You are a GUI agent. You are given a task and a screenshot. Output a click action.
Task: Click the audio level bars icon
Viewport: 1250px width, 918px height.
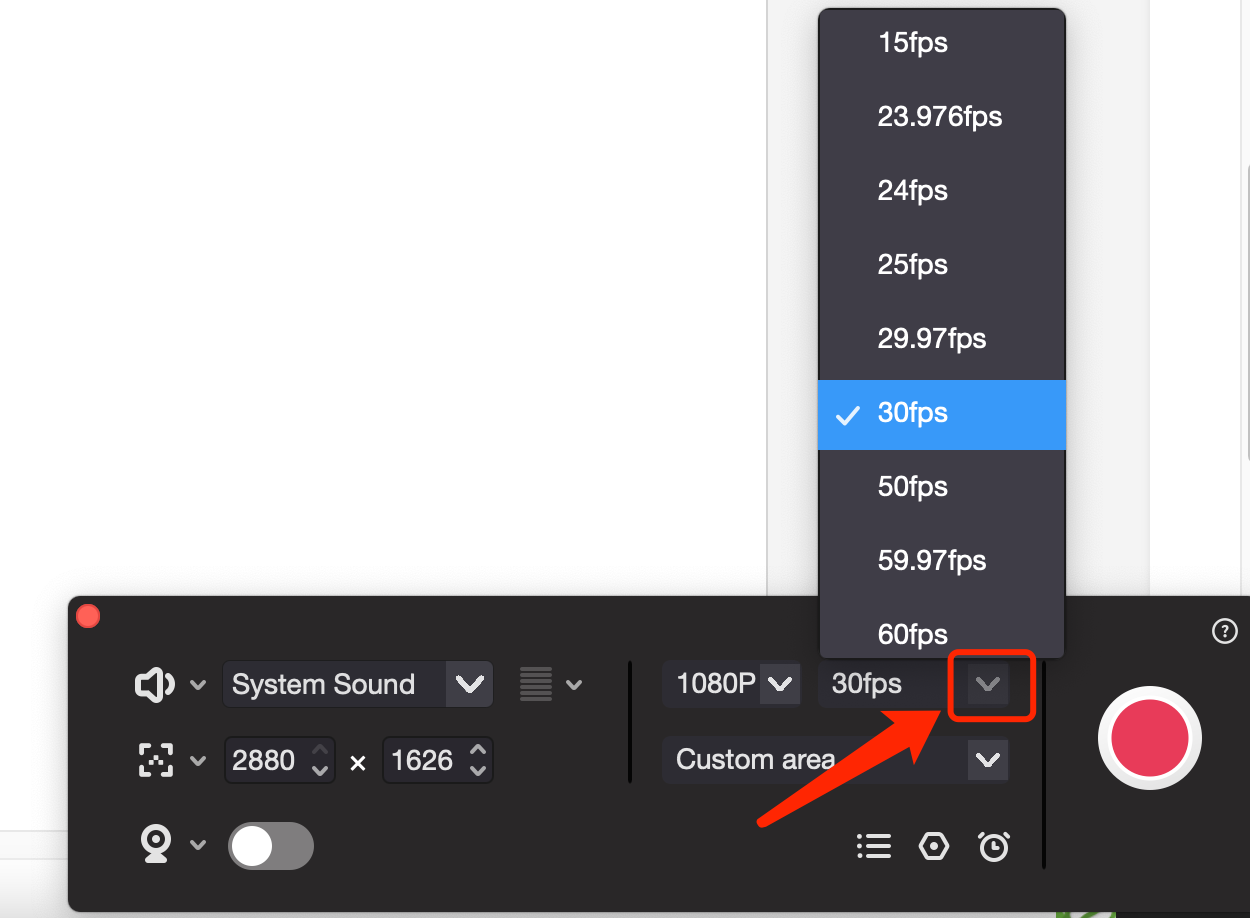(x=536, y=685)
